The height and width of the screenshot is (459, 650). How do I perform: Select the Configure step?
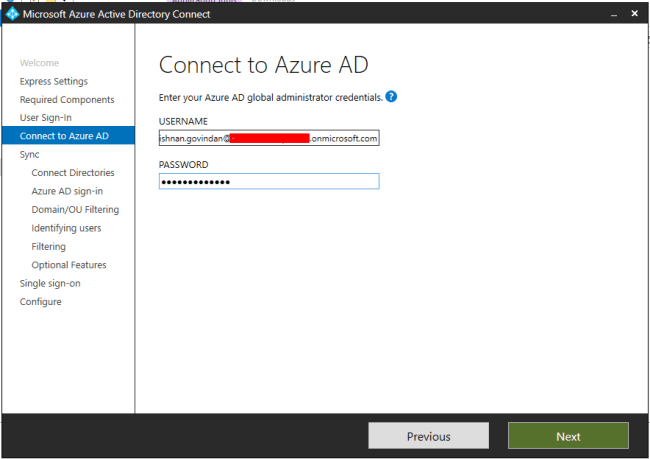point(41,302)
